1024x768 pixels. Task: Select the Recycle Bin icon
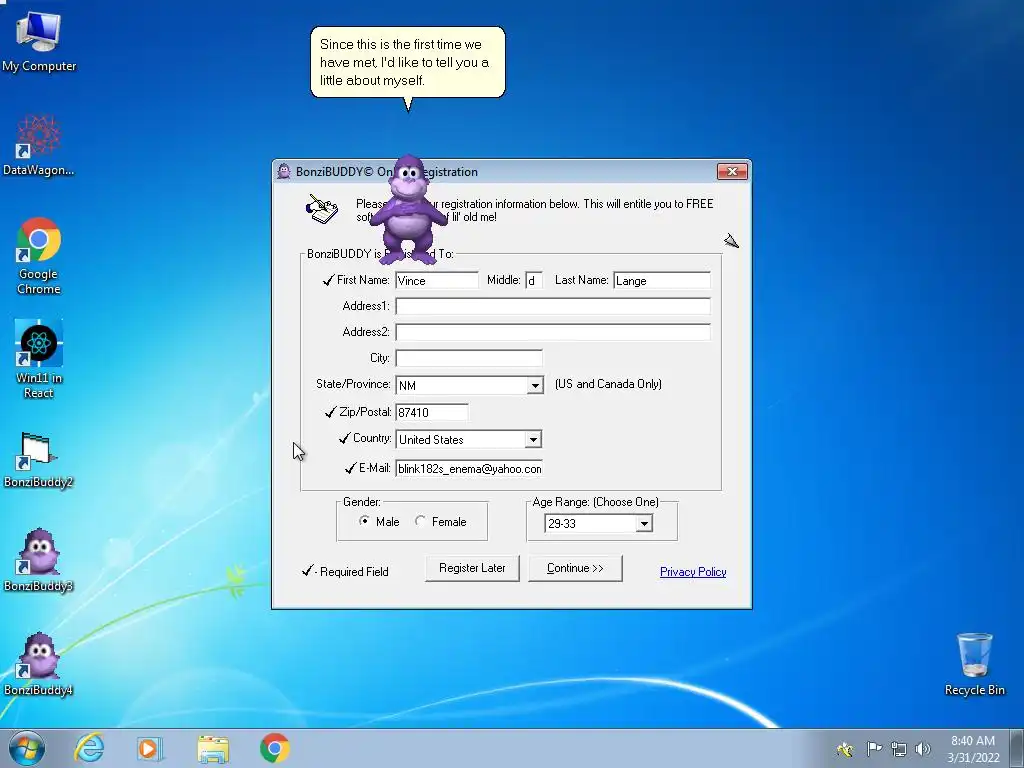(974, 664)
